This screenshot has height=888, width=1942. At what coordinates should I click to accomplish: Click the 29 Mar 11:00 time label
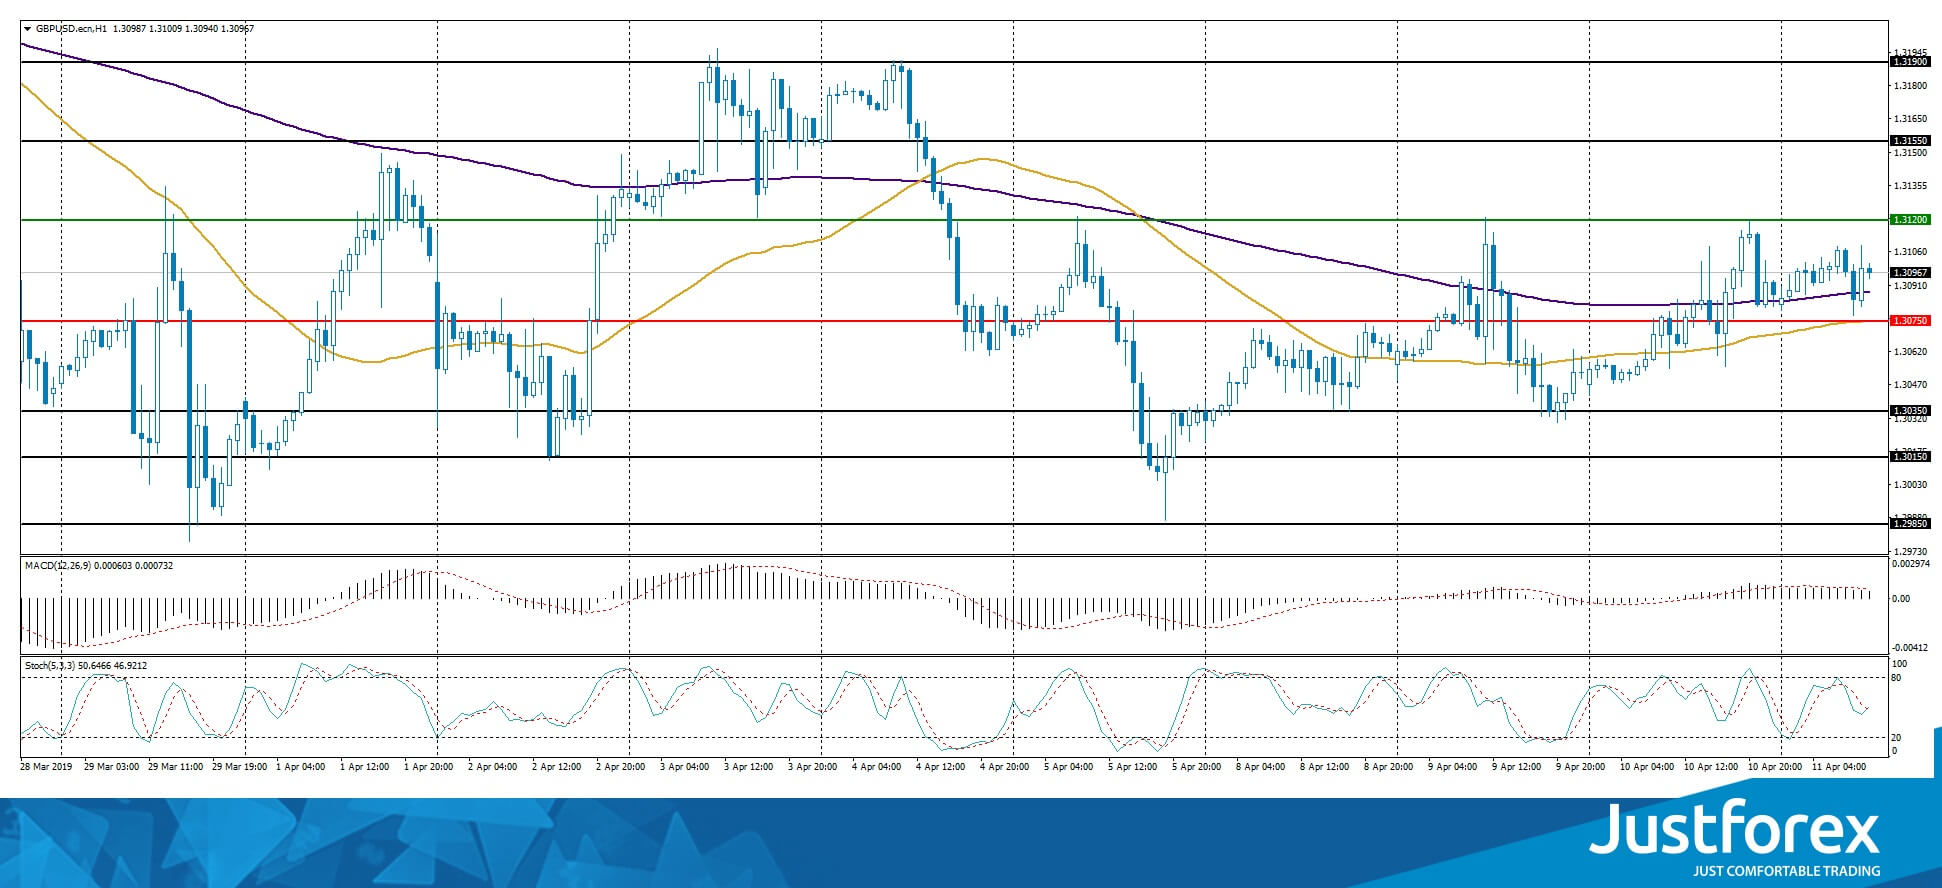pyautogui.click(x=175, y=767)
